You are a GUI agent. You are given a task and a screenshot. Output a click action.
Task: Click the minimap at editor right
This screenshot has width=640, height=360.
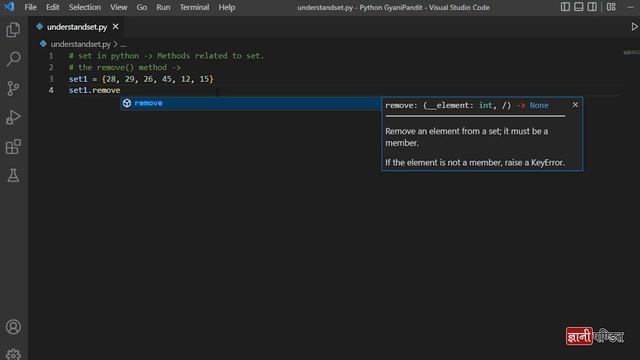[x=631, y=52]
